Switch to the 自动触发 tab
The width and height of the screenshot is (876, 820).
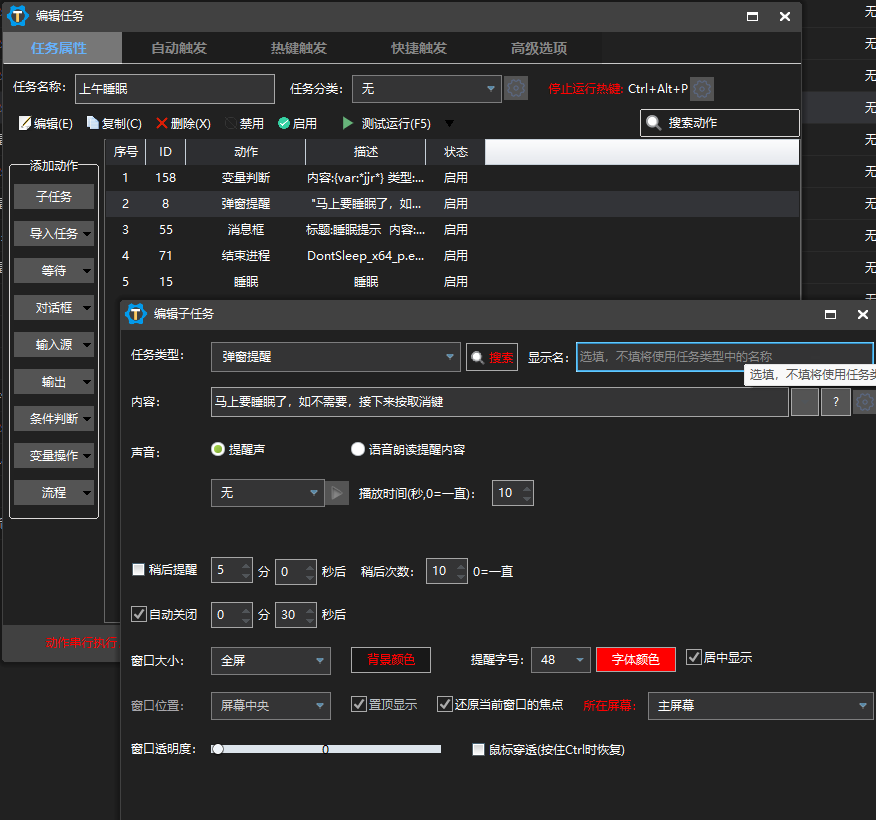point(179,48)
